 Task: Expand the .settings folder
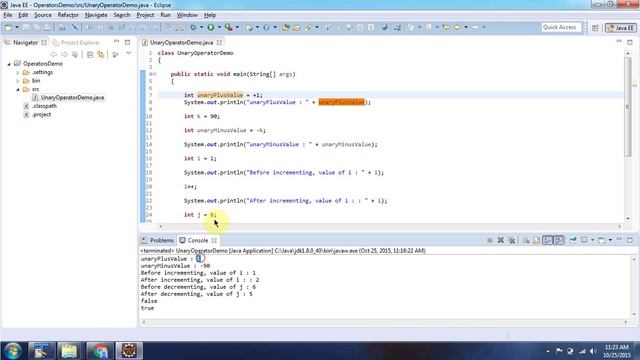click(18, 73)
